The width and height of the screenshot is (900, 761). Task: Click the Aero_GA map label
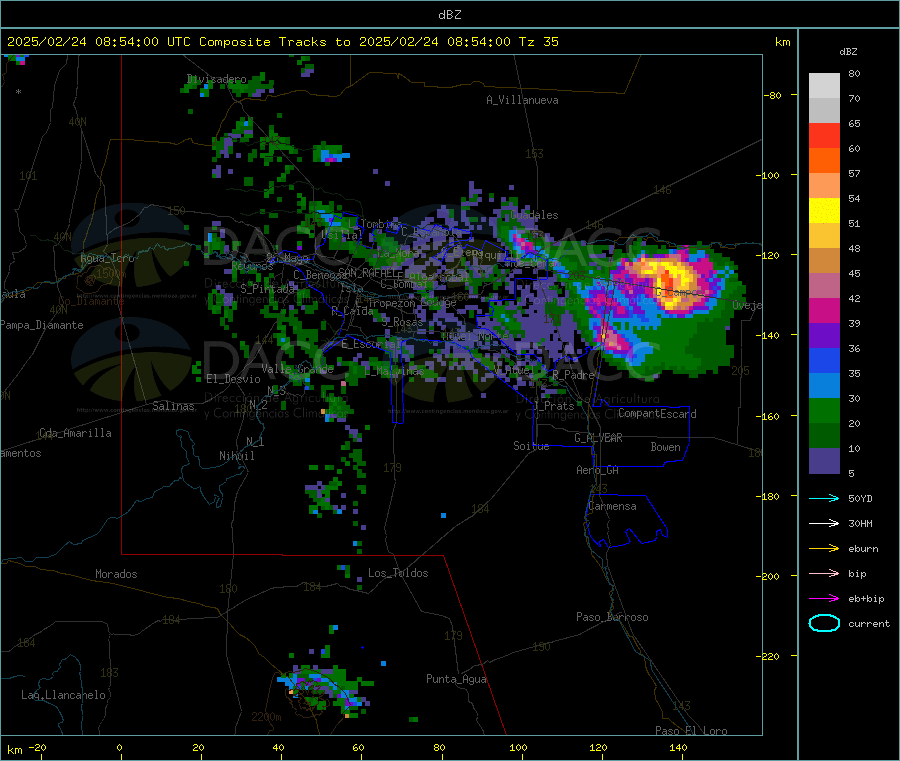[598, 470]
